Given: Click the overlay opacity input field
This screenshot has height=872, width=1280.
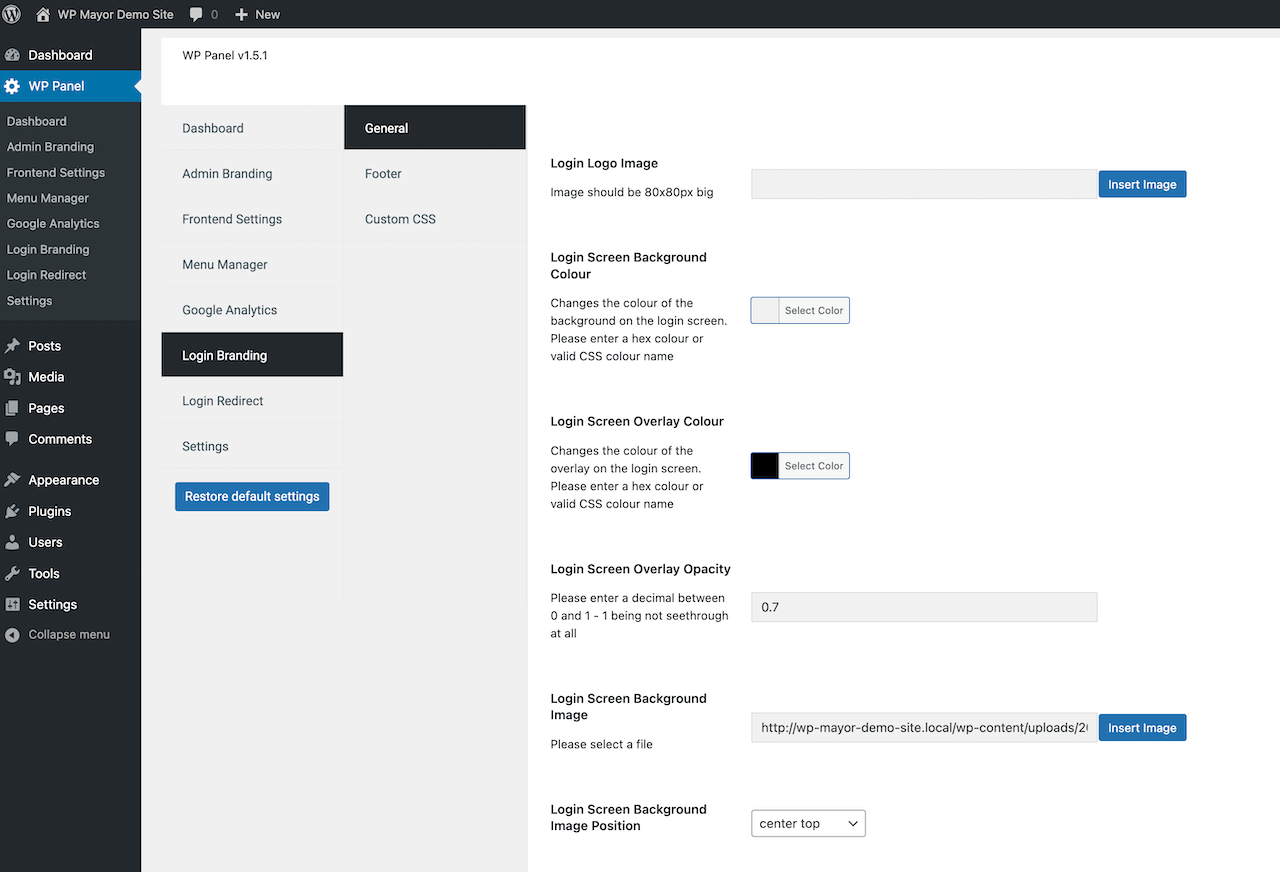Looking at the screenshot, I should (923, 607).
